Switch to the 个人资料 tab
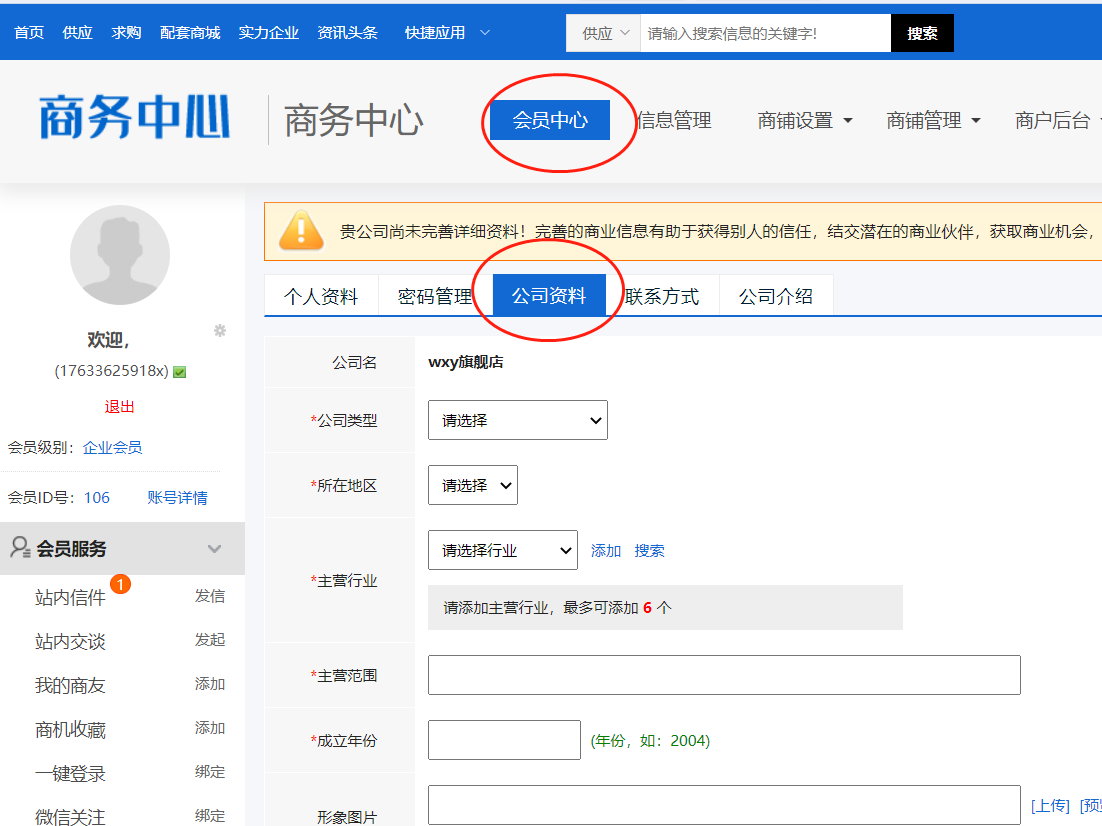 [321, 296]
